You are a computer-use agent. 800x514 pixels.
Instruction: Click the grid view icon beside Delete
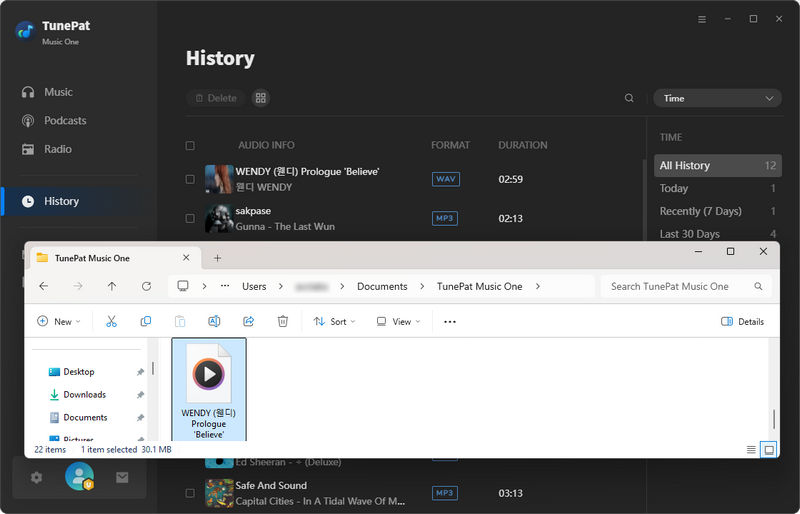(x=261, y=98)
